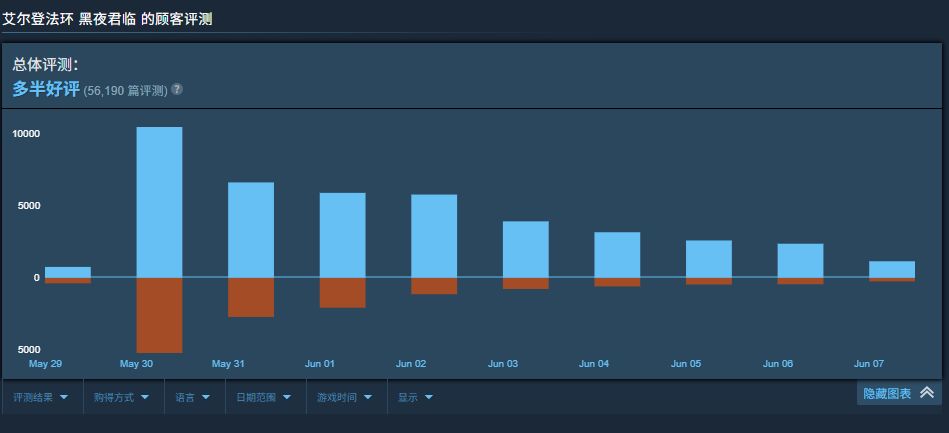The height and width of the screenshot is (433, 949).
Task: Click the 10000 y-axis value
Action: tap(26, 134)
